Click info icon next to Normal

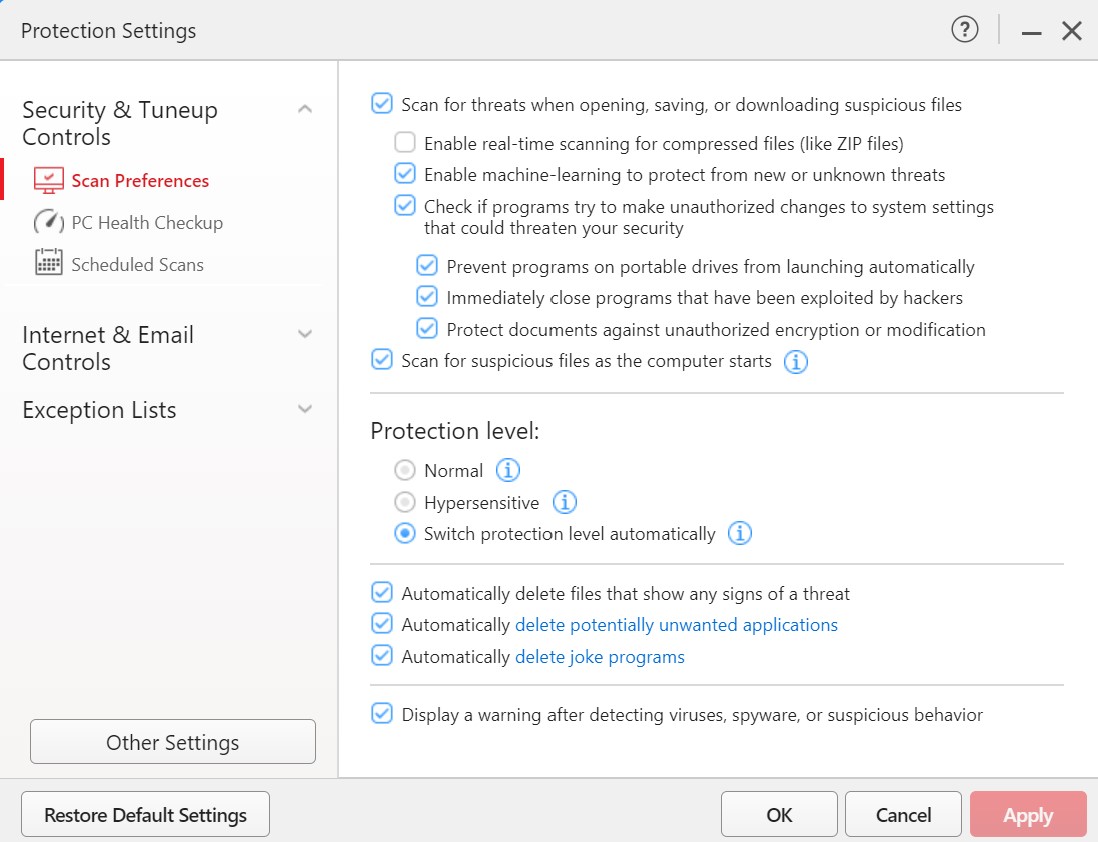click(x=508, y=470)
